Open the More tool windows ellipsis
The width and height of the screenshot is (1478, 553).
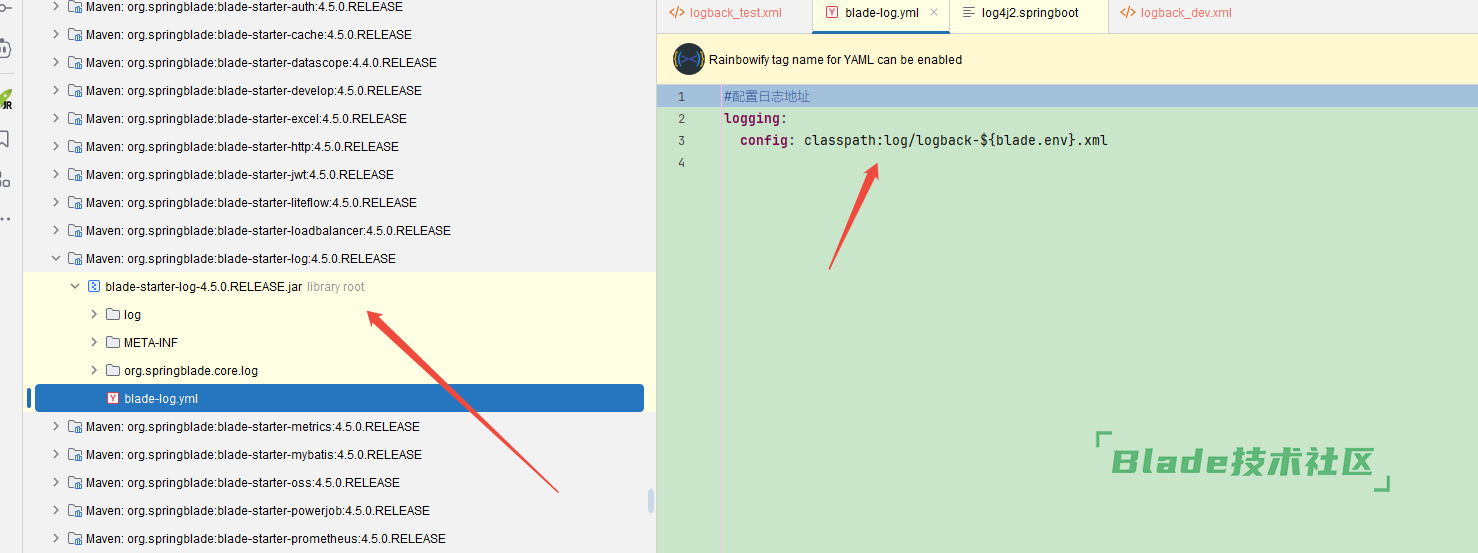[5, 218]
